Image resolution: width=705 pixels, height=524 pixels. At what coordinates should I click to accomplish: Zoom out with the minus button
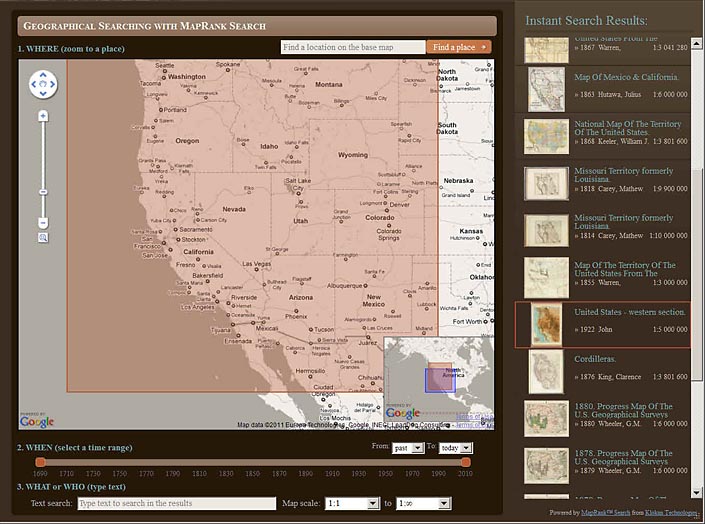43,222
